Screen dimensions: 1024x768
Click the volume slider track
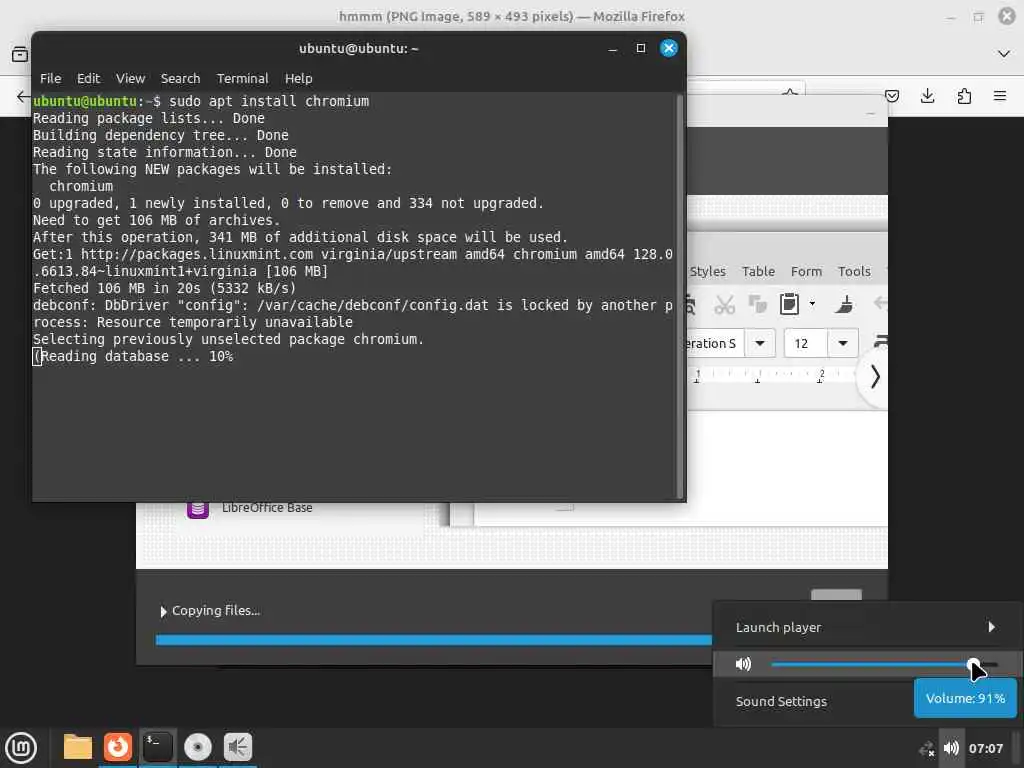click(884, 664)
